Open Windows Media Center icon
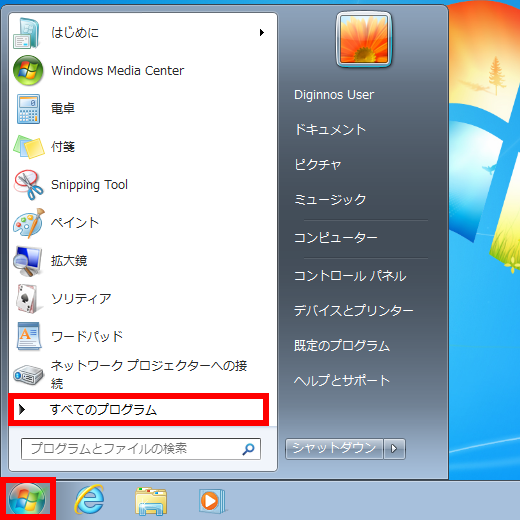Screen dimensions: 520x520 click(x=28, y=70)
